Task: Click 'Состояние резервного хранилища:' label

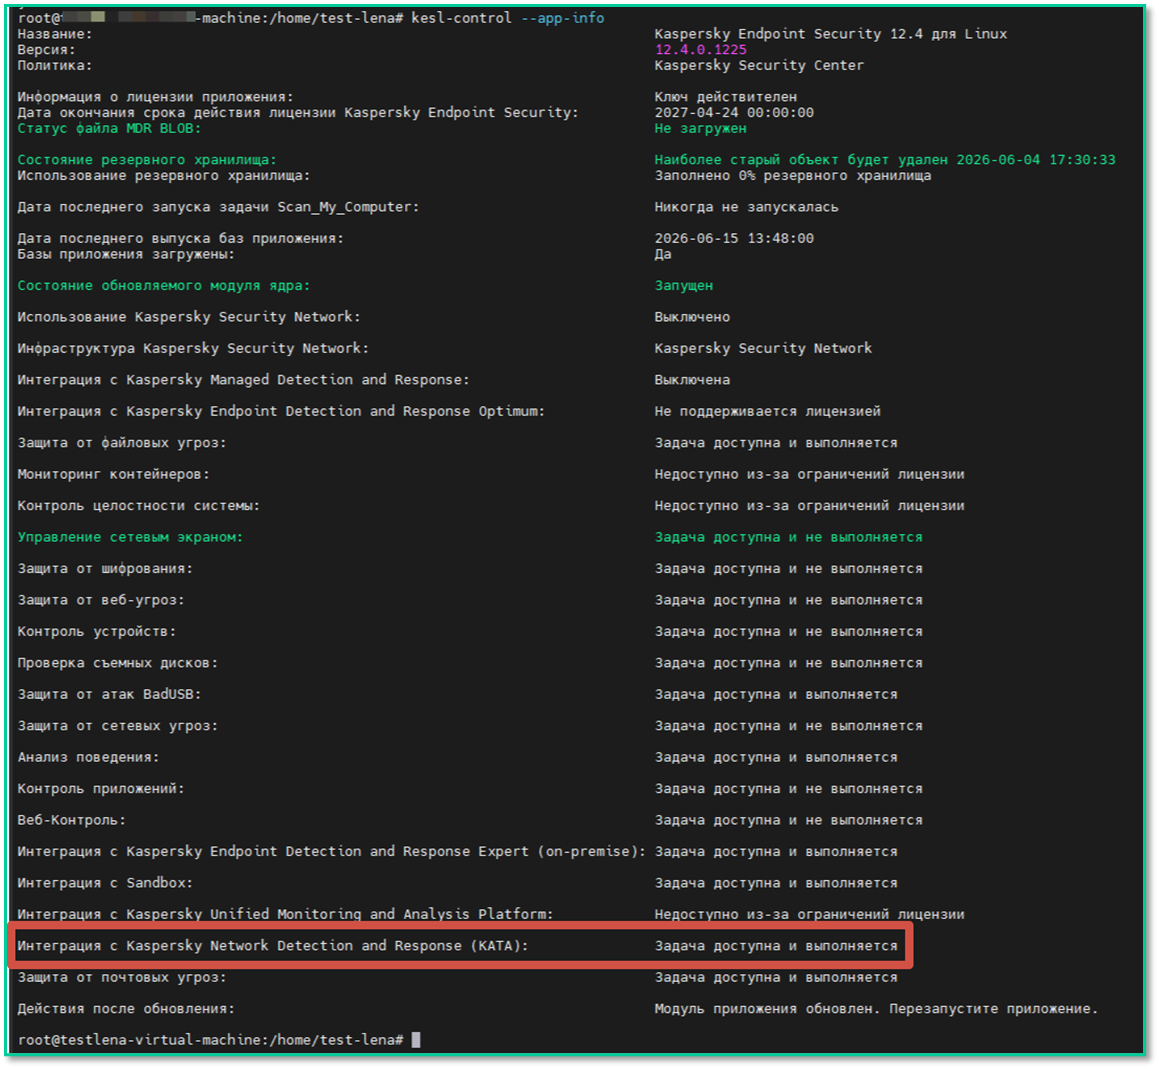Action: pos(146,160)
